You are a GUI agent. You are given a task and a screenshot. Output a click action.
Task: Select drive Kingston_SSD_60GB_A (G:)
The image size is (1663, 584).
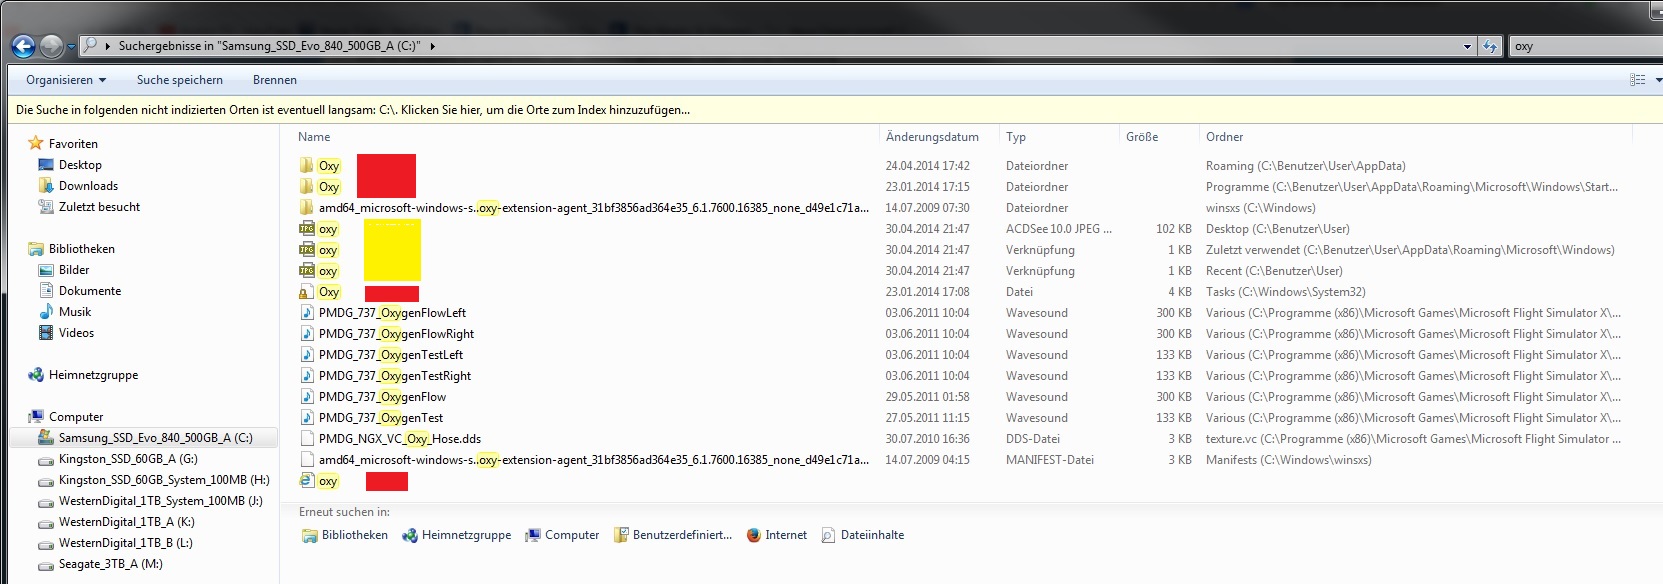pyautogui.click(x=128, y=459)
